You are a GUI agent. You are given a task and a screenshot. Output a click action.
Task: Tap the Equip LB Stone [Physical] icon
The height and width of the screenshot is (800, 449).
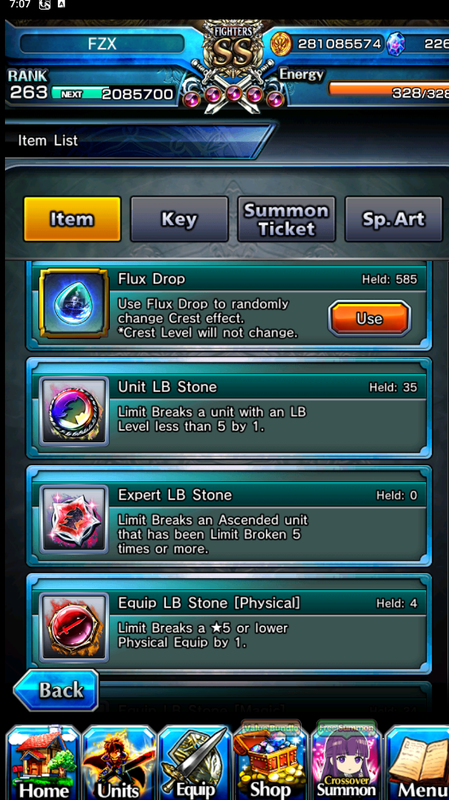click(74, 628)
